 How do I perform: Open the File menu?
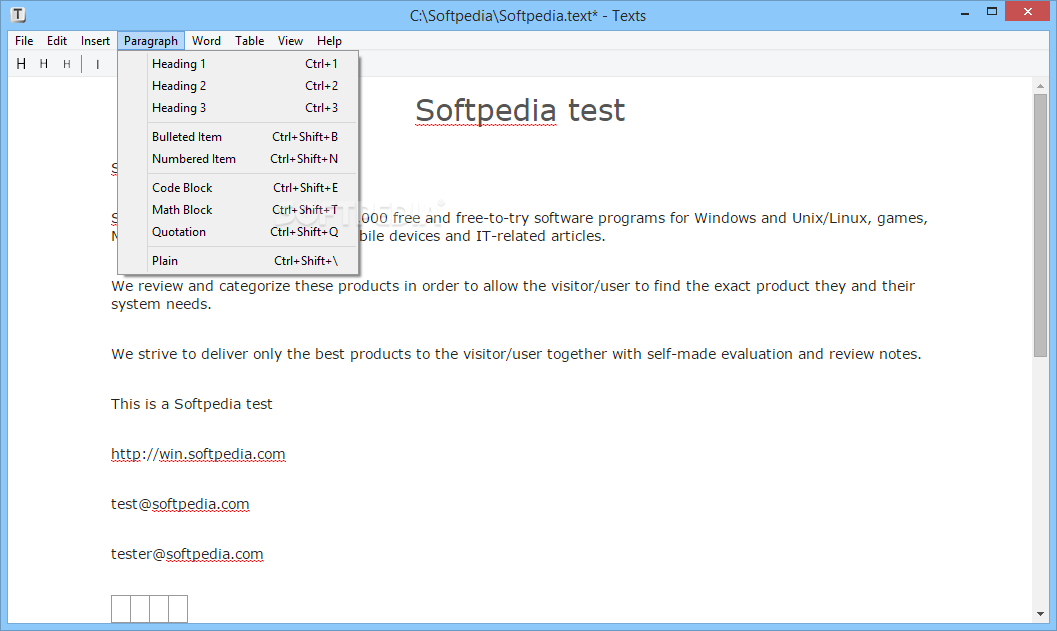click(x=24, y=40)
